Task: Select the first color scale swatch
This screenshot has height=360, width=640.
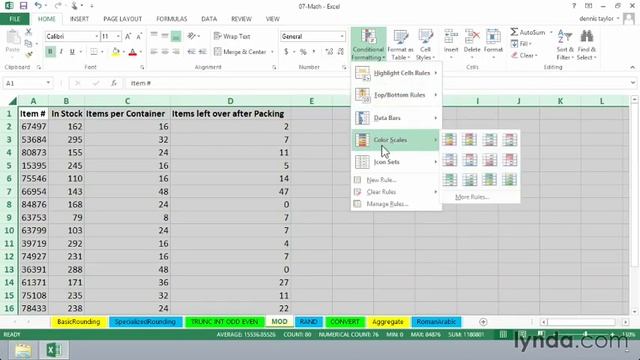Action: click(x=449, y=140)
